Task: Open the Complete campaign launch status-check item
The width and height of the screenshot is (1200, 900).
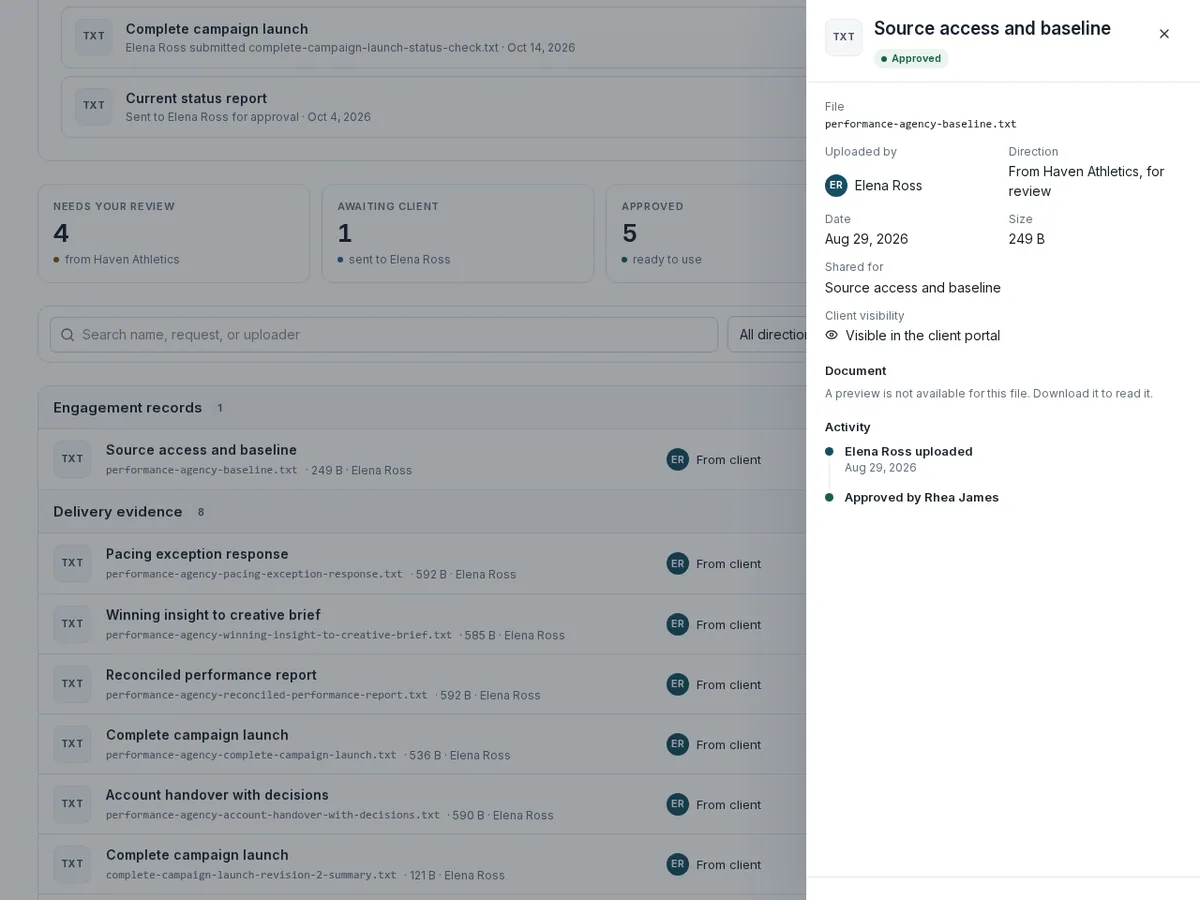Action: click(x=434, y=38)
